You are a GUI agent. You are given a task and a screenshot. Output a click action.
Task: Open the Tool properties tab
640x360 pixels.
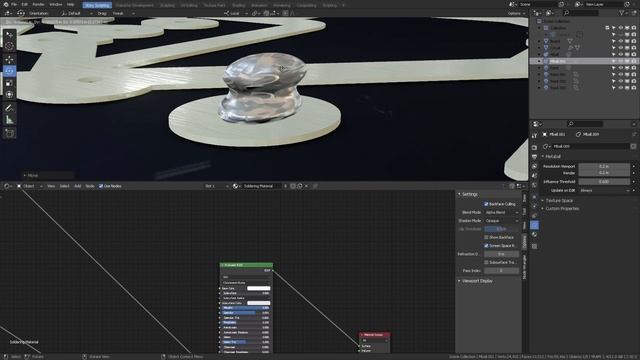[534, 136]
